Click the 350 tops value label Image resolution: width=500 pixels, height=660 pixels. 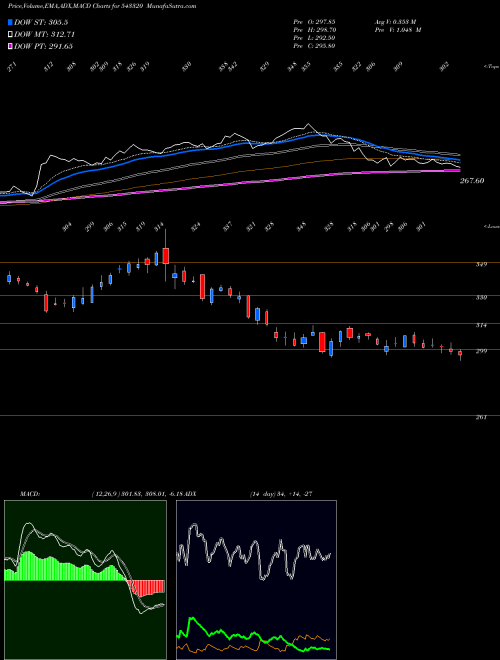coord(186,67)
